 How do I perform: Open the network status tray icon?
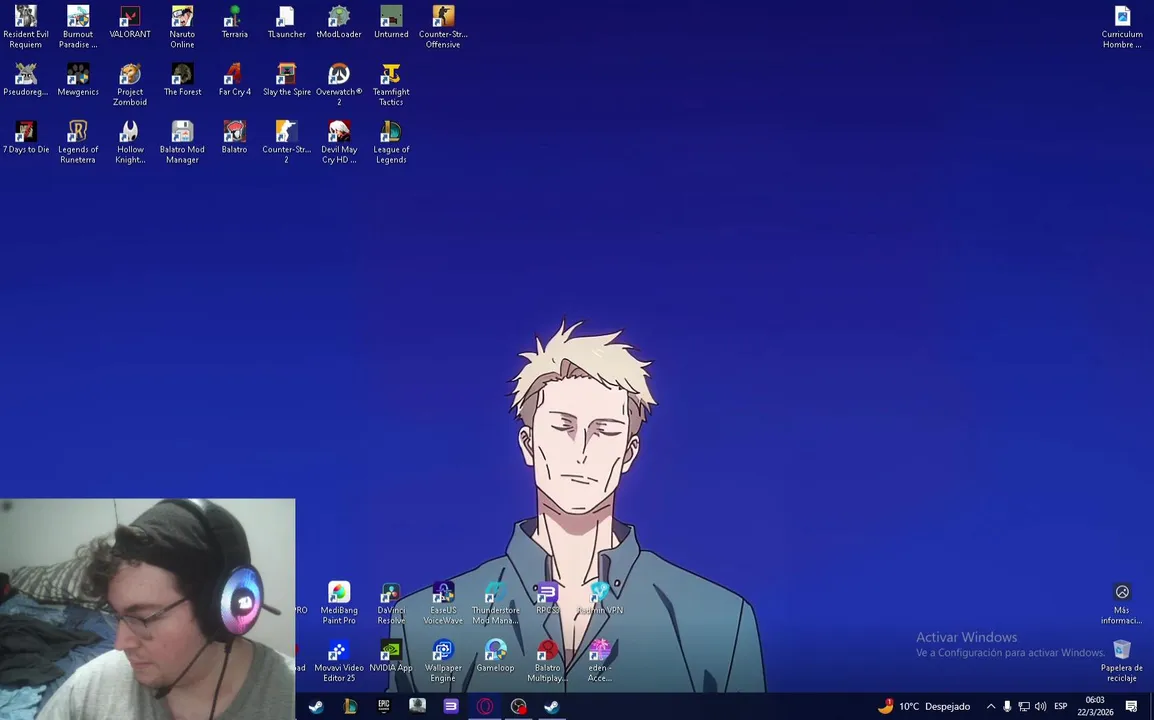coord(1024,706)
